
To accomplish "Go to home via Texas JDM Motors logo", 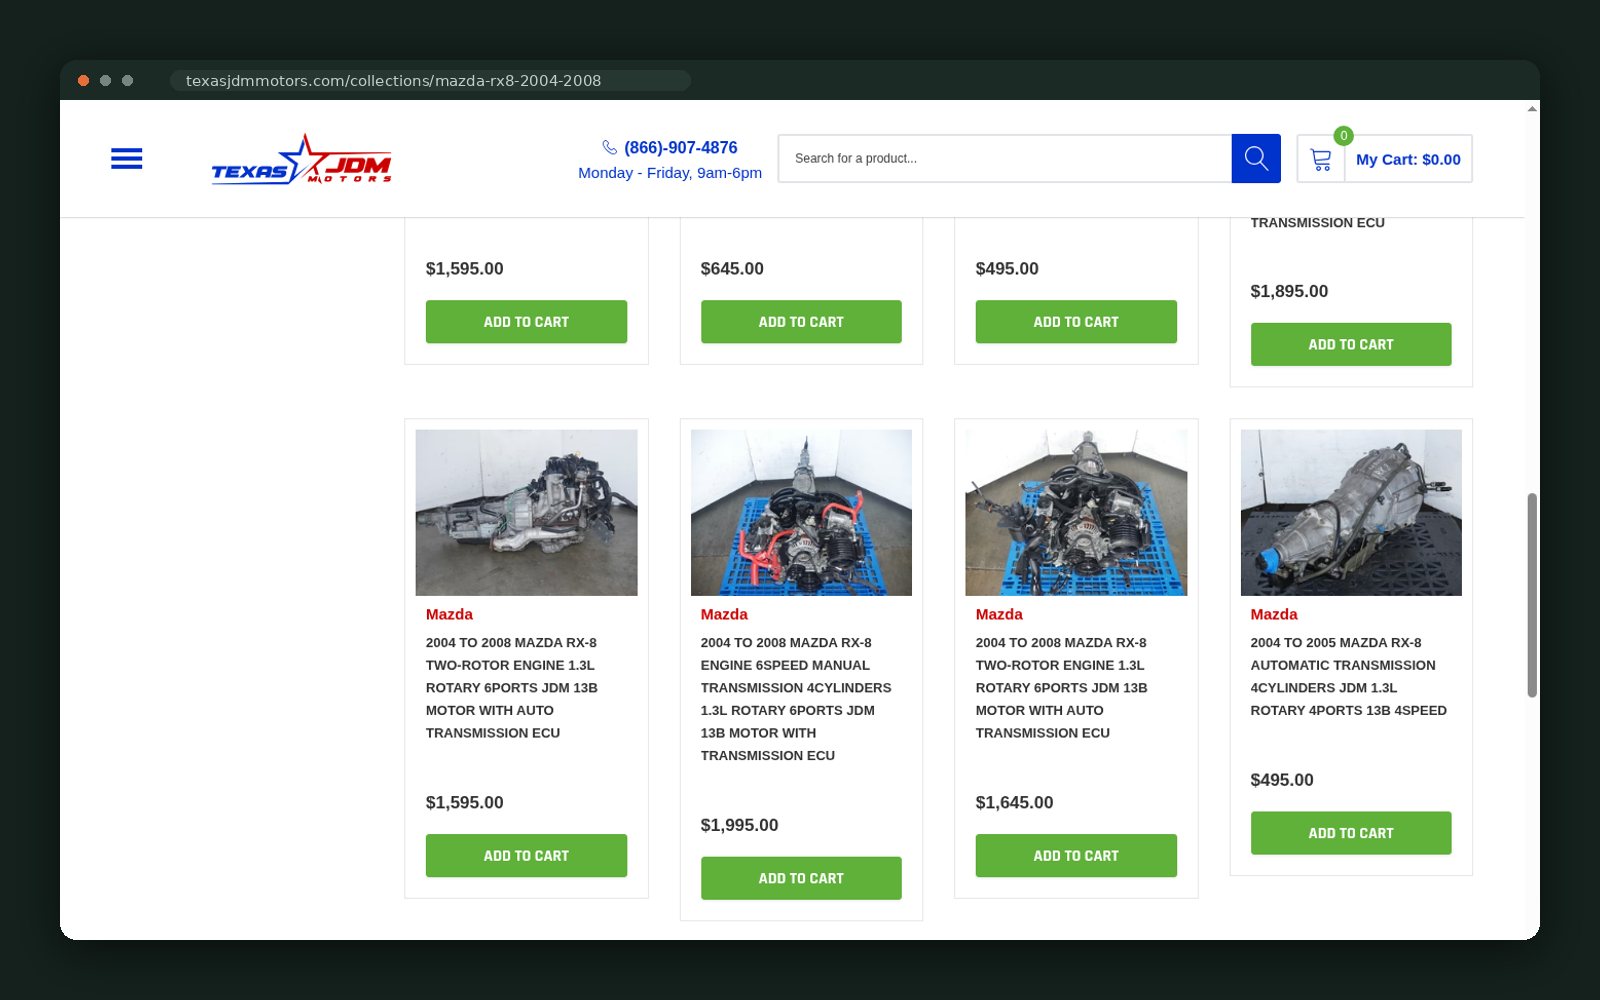I will tap(301, 159).
